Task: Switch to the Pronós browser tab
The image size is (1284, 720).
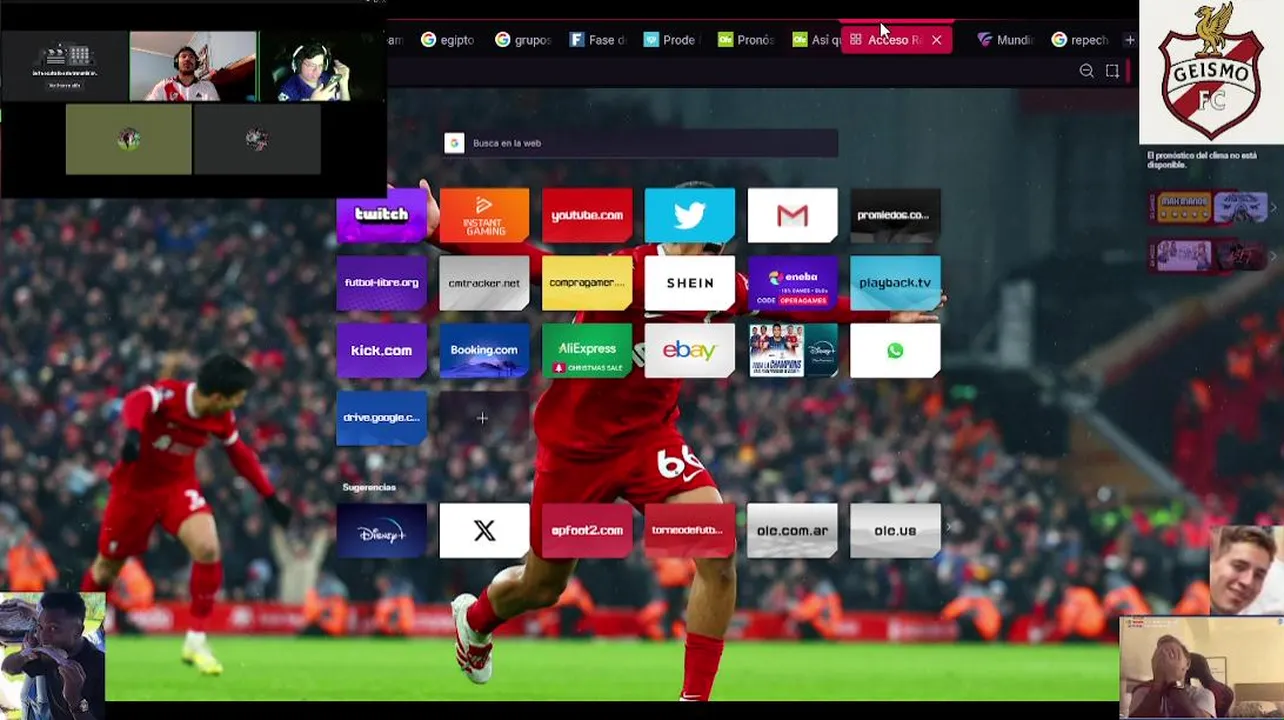Action: point(746,40)
